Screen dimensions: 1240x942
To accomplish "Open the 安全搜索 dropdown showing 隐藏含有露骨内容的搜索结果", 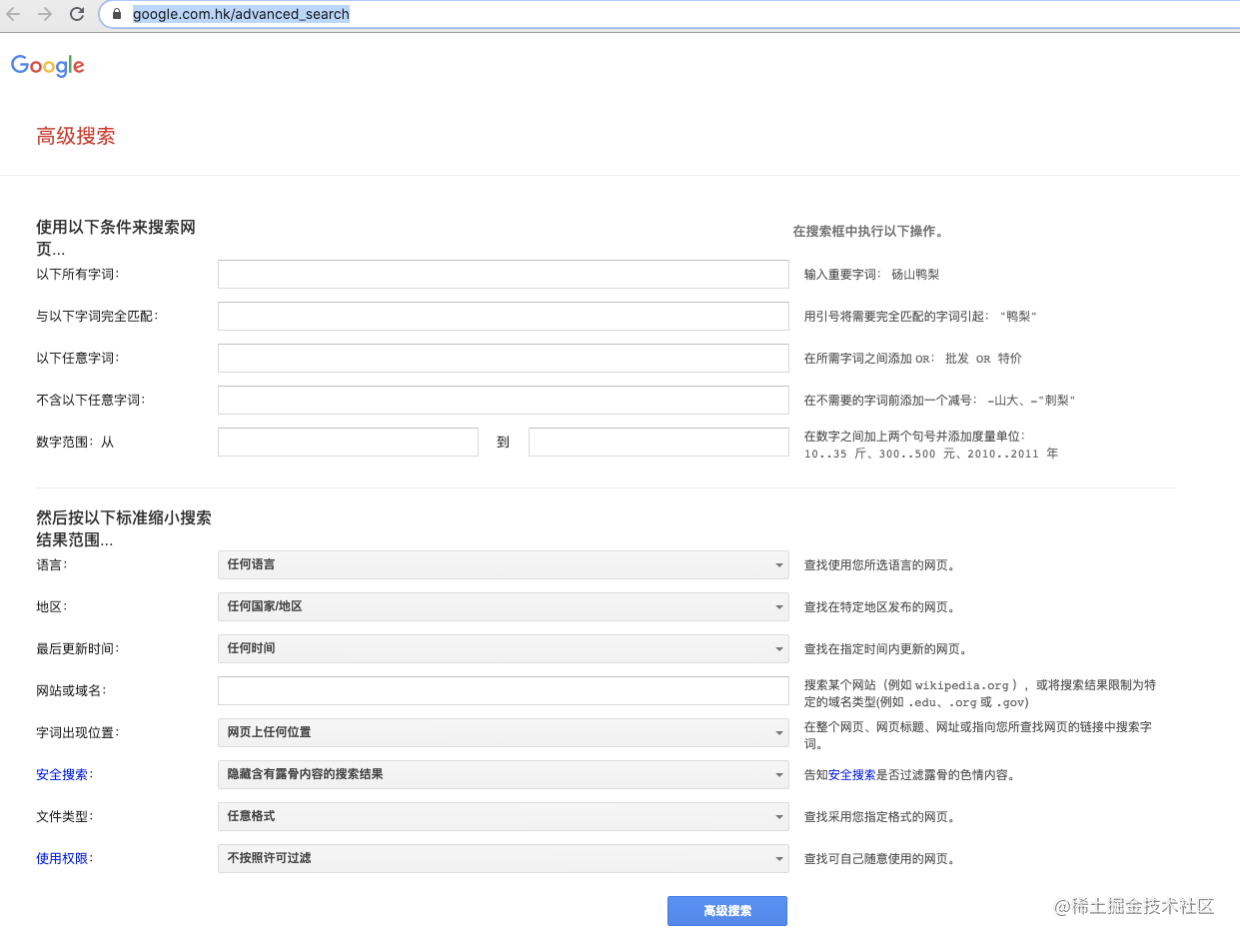I will pyautogui.click(x=503, y=775).
